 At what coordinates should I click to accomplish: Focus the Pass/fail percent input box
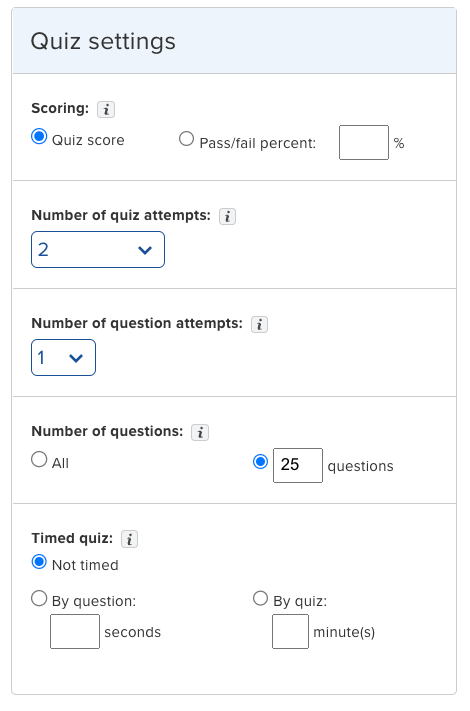(364, 142)
